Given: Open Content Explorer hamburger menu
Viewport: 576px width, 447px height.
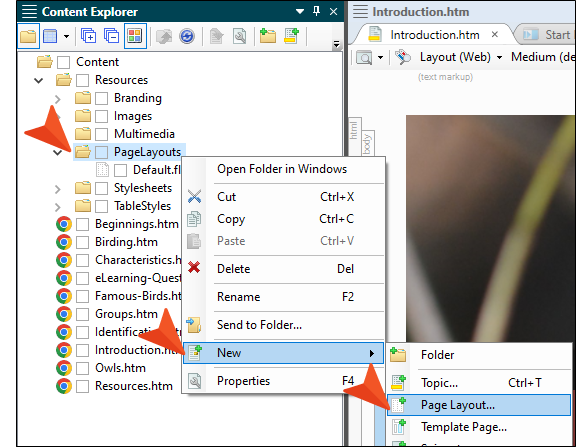Looking at the screenshot, I should (x=29, y=11).
